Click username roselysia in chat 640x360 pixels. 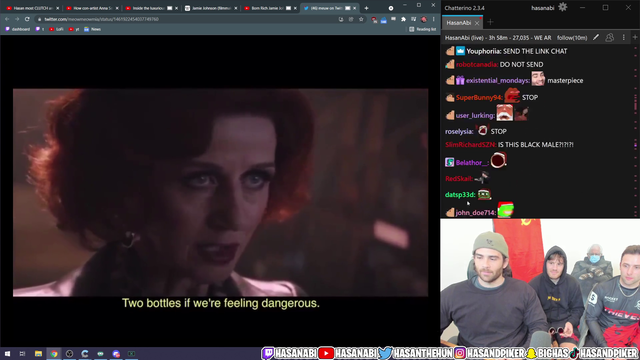(x=459, y=131)
